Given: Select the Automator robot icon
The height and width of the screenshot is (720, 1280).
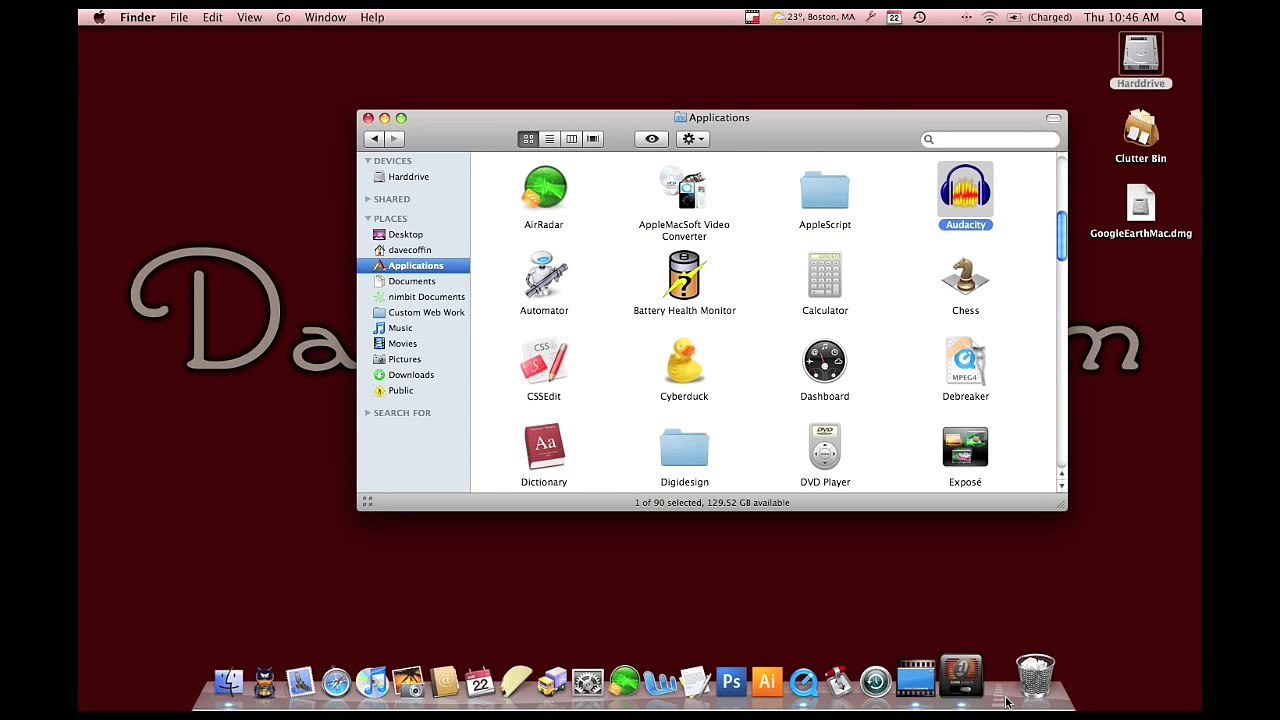Looking at the screenshot, I should [x=544, y=274].
